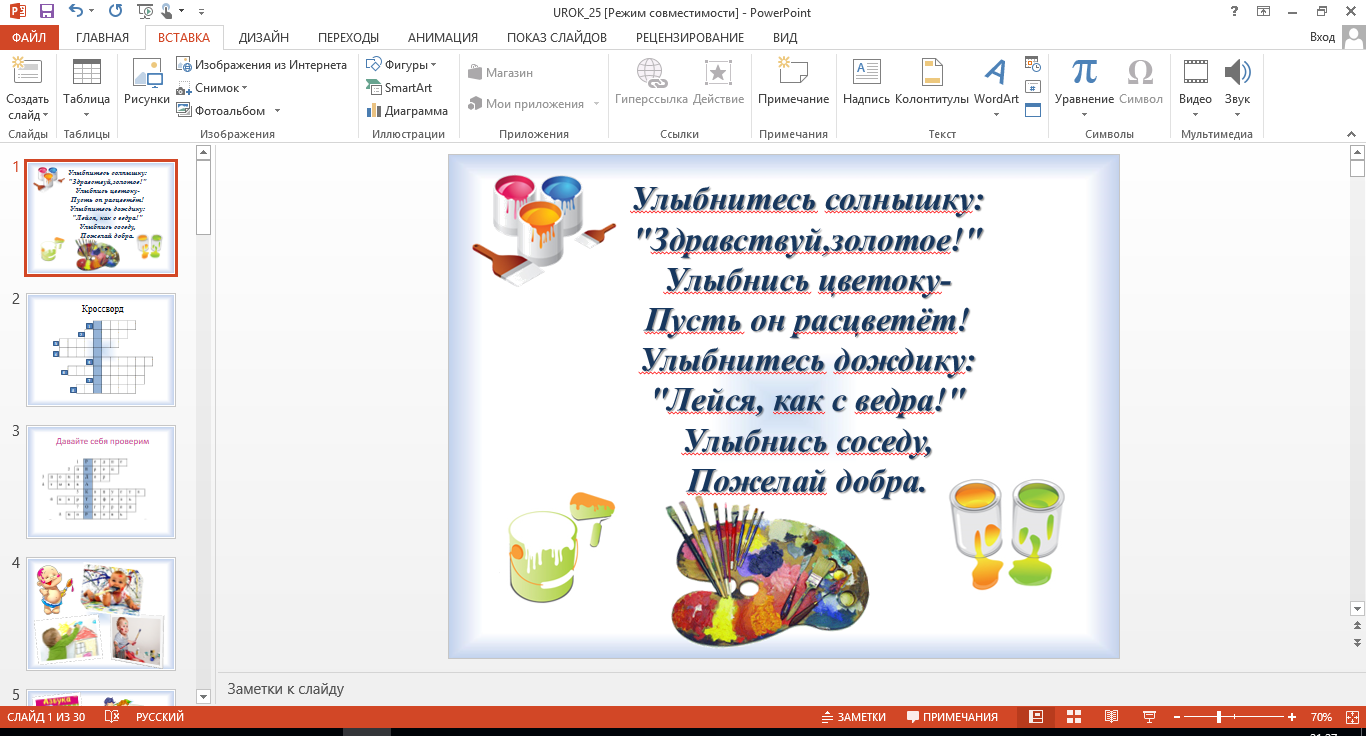Viewport: 1366px width, 736px height.
Task: Click РУССКИЙ language in status bar
Action: point(160,717)
